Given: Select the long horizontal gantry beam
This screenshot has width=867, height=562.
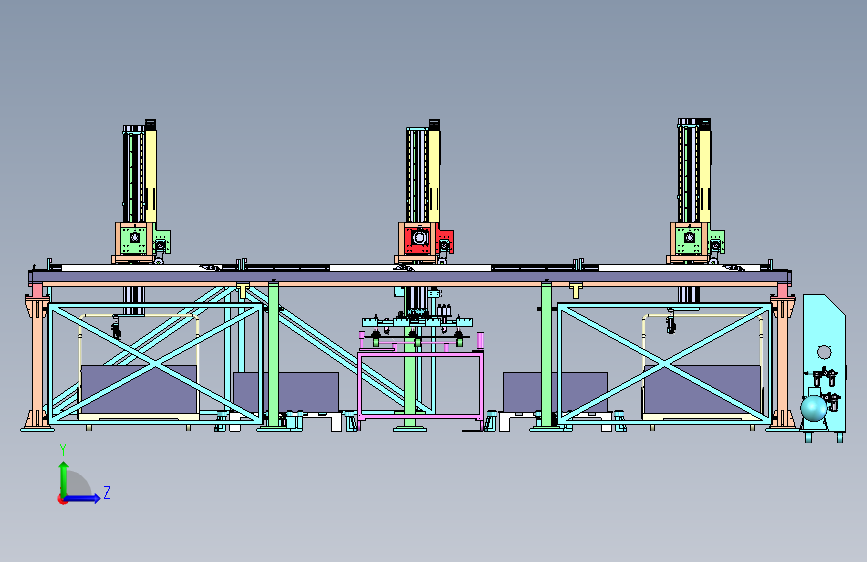Looking at the screenshot, I should tap(410, 276).
